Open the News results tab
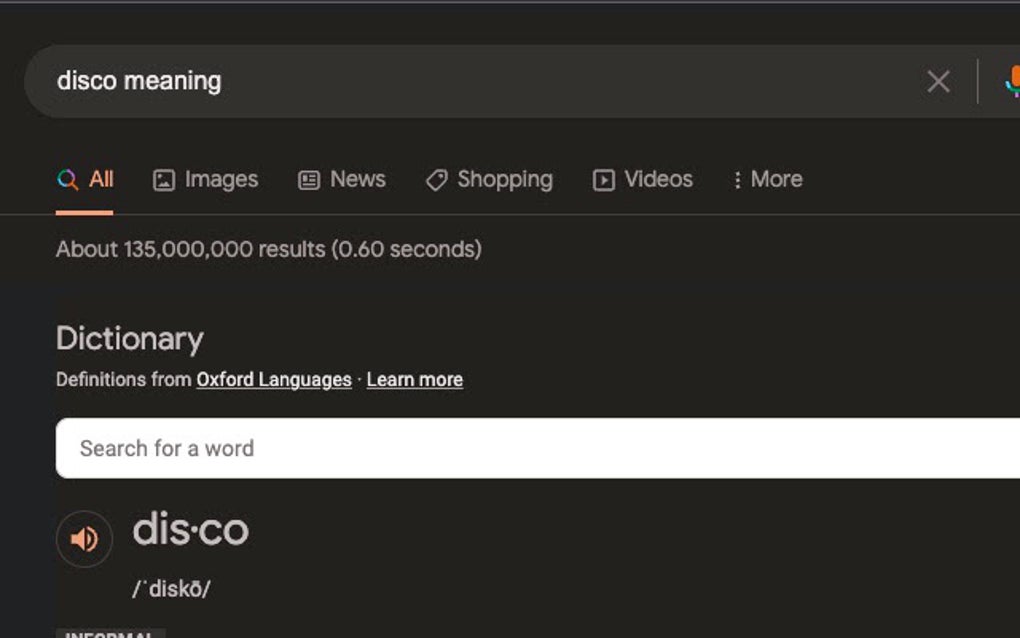1020x638 pixels. point(357,180)
